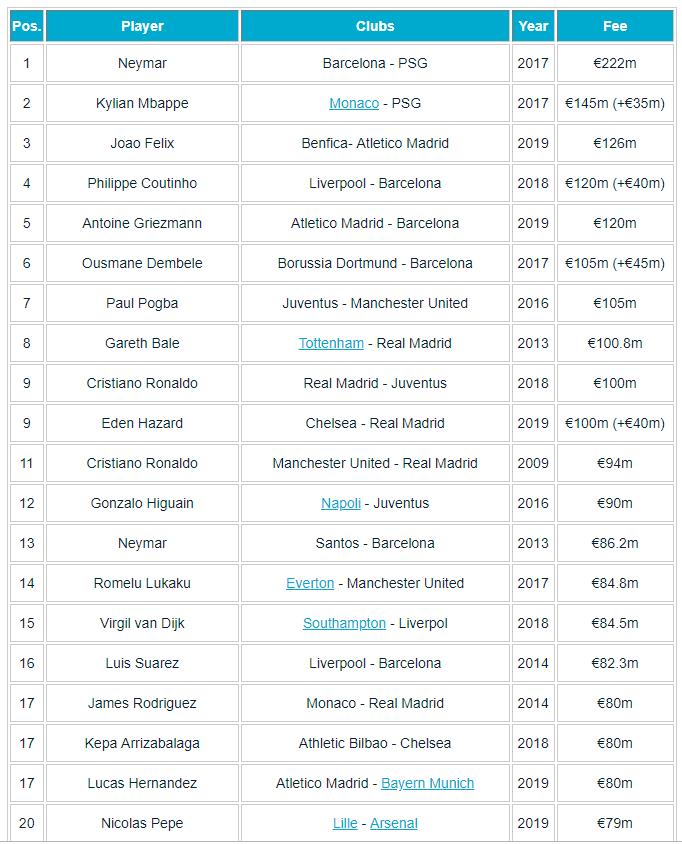Click the Year column header

533,26
